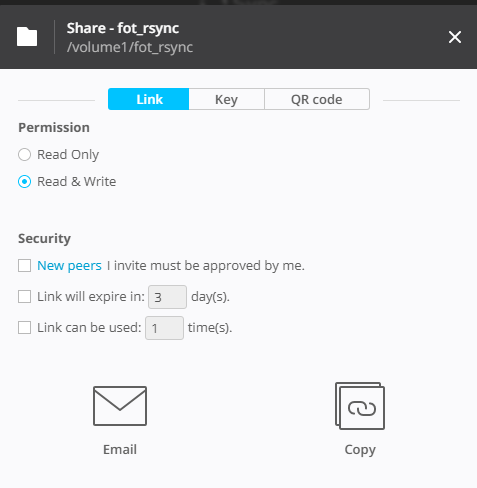Open the New peers link
This screenshot has height=488, width=477.
pos(69,266)
